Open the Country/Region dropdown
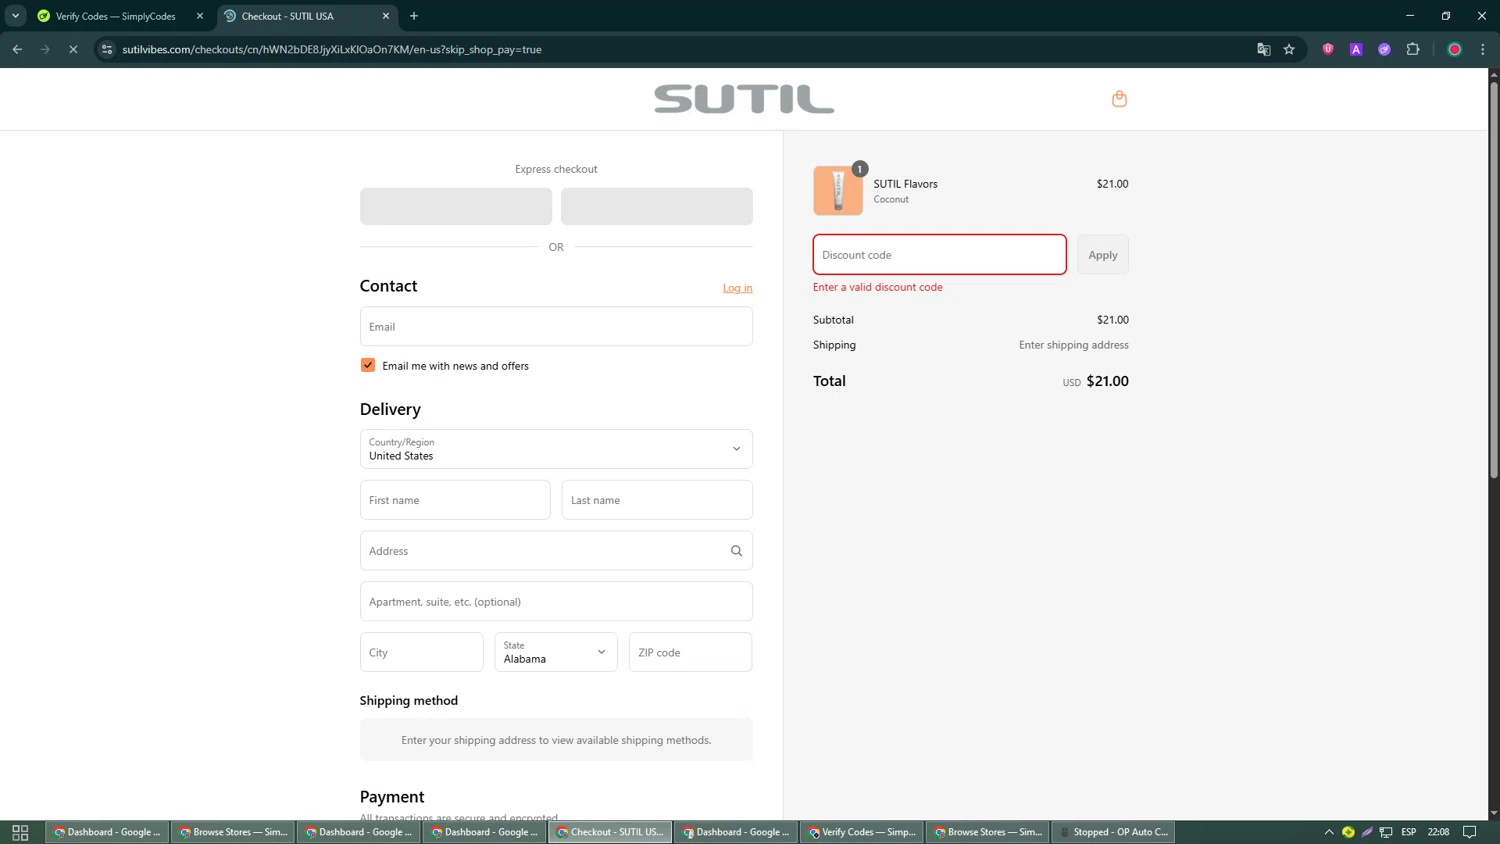Screen dimensions: 1500x844 tap(556, 449)
